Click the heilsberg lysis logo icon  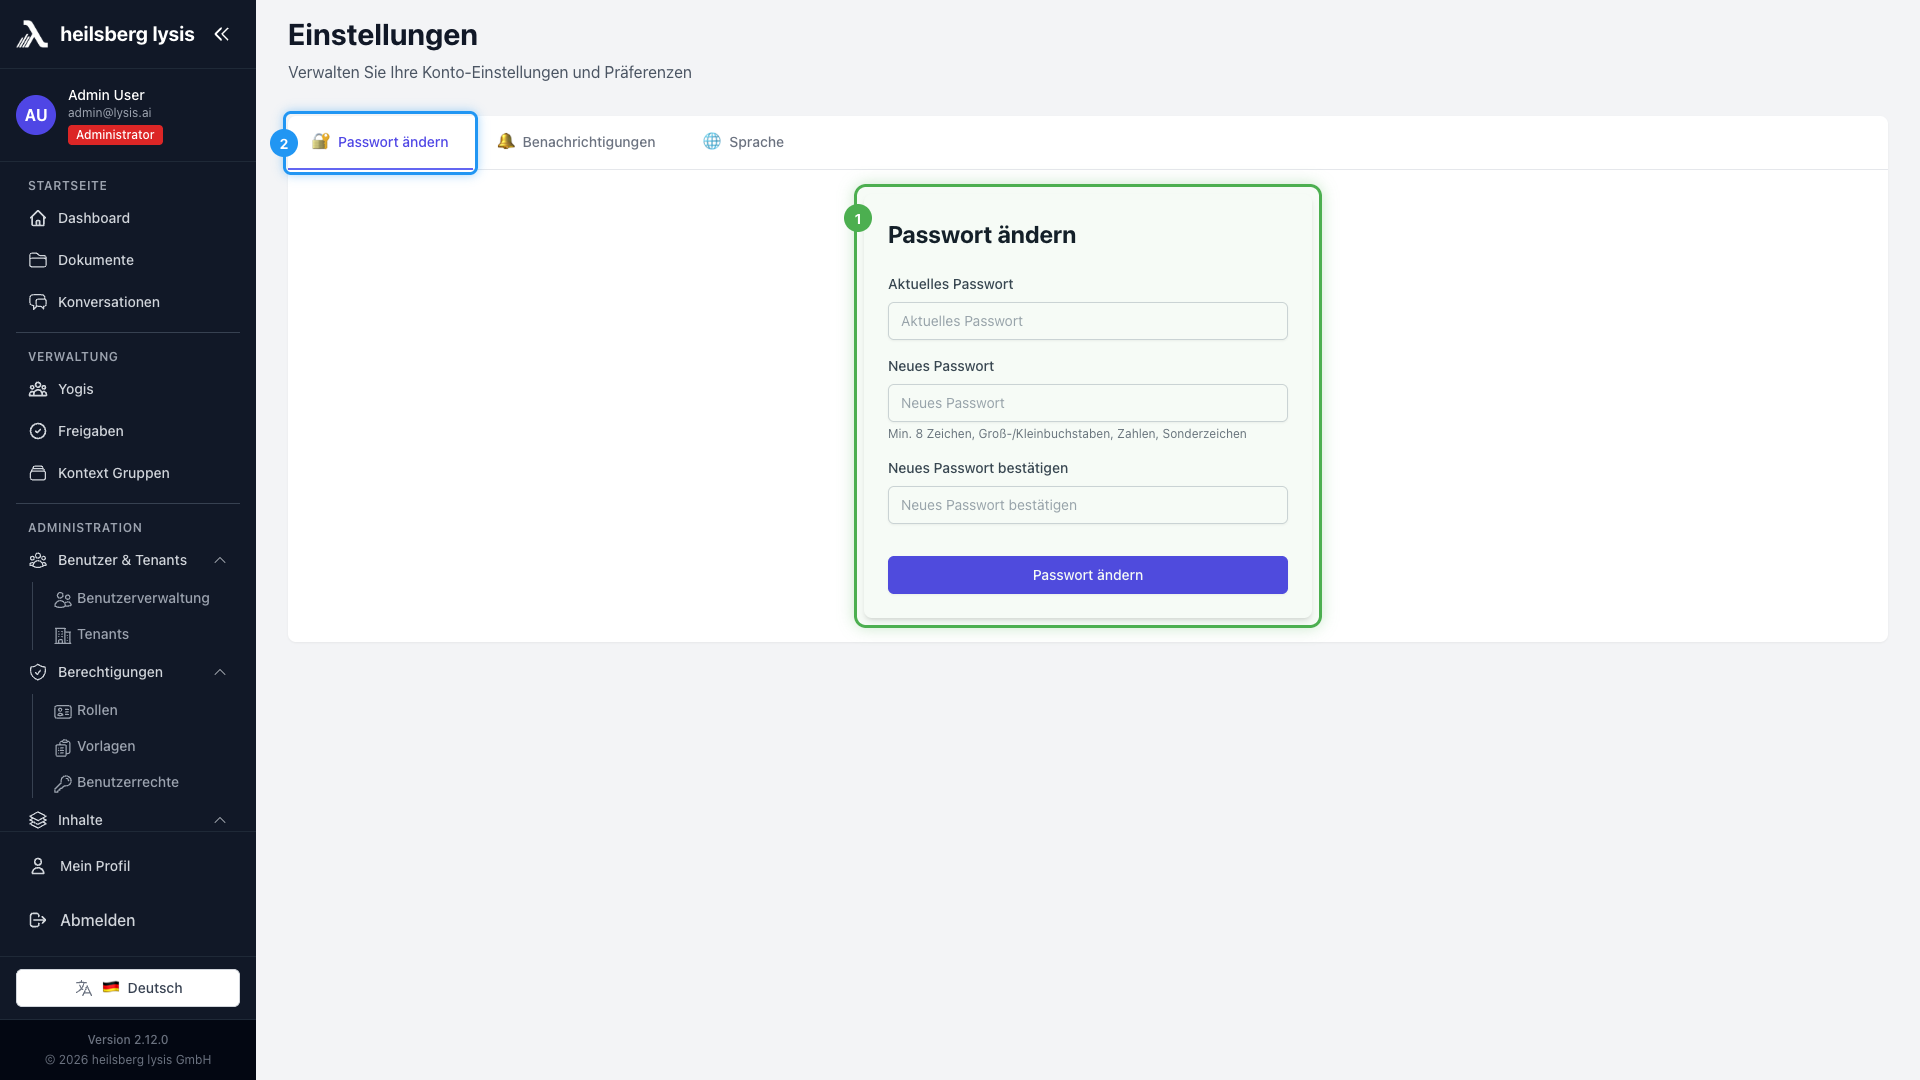tap(32, 34)
